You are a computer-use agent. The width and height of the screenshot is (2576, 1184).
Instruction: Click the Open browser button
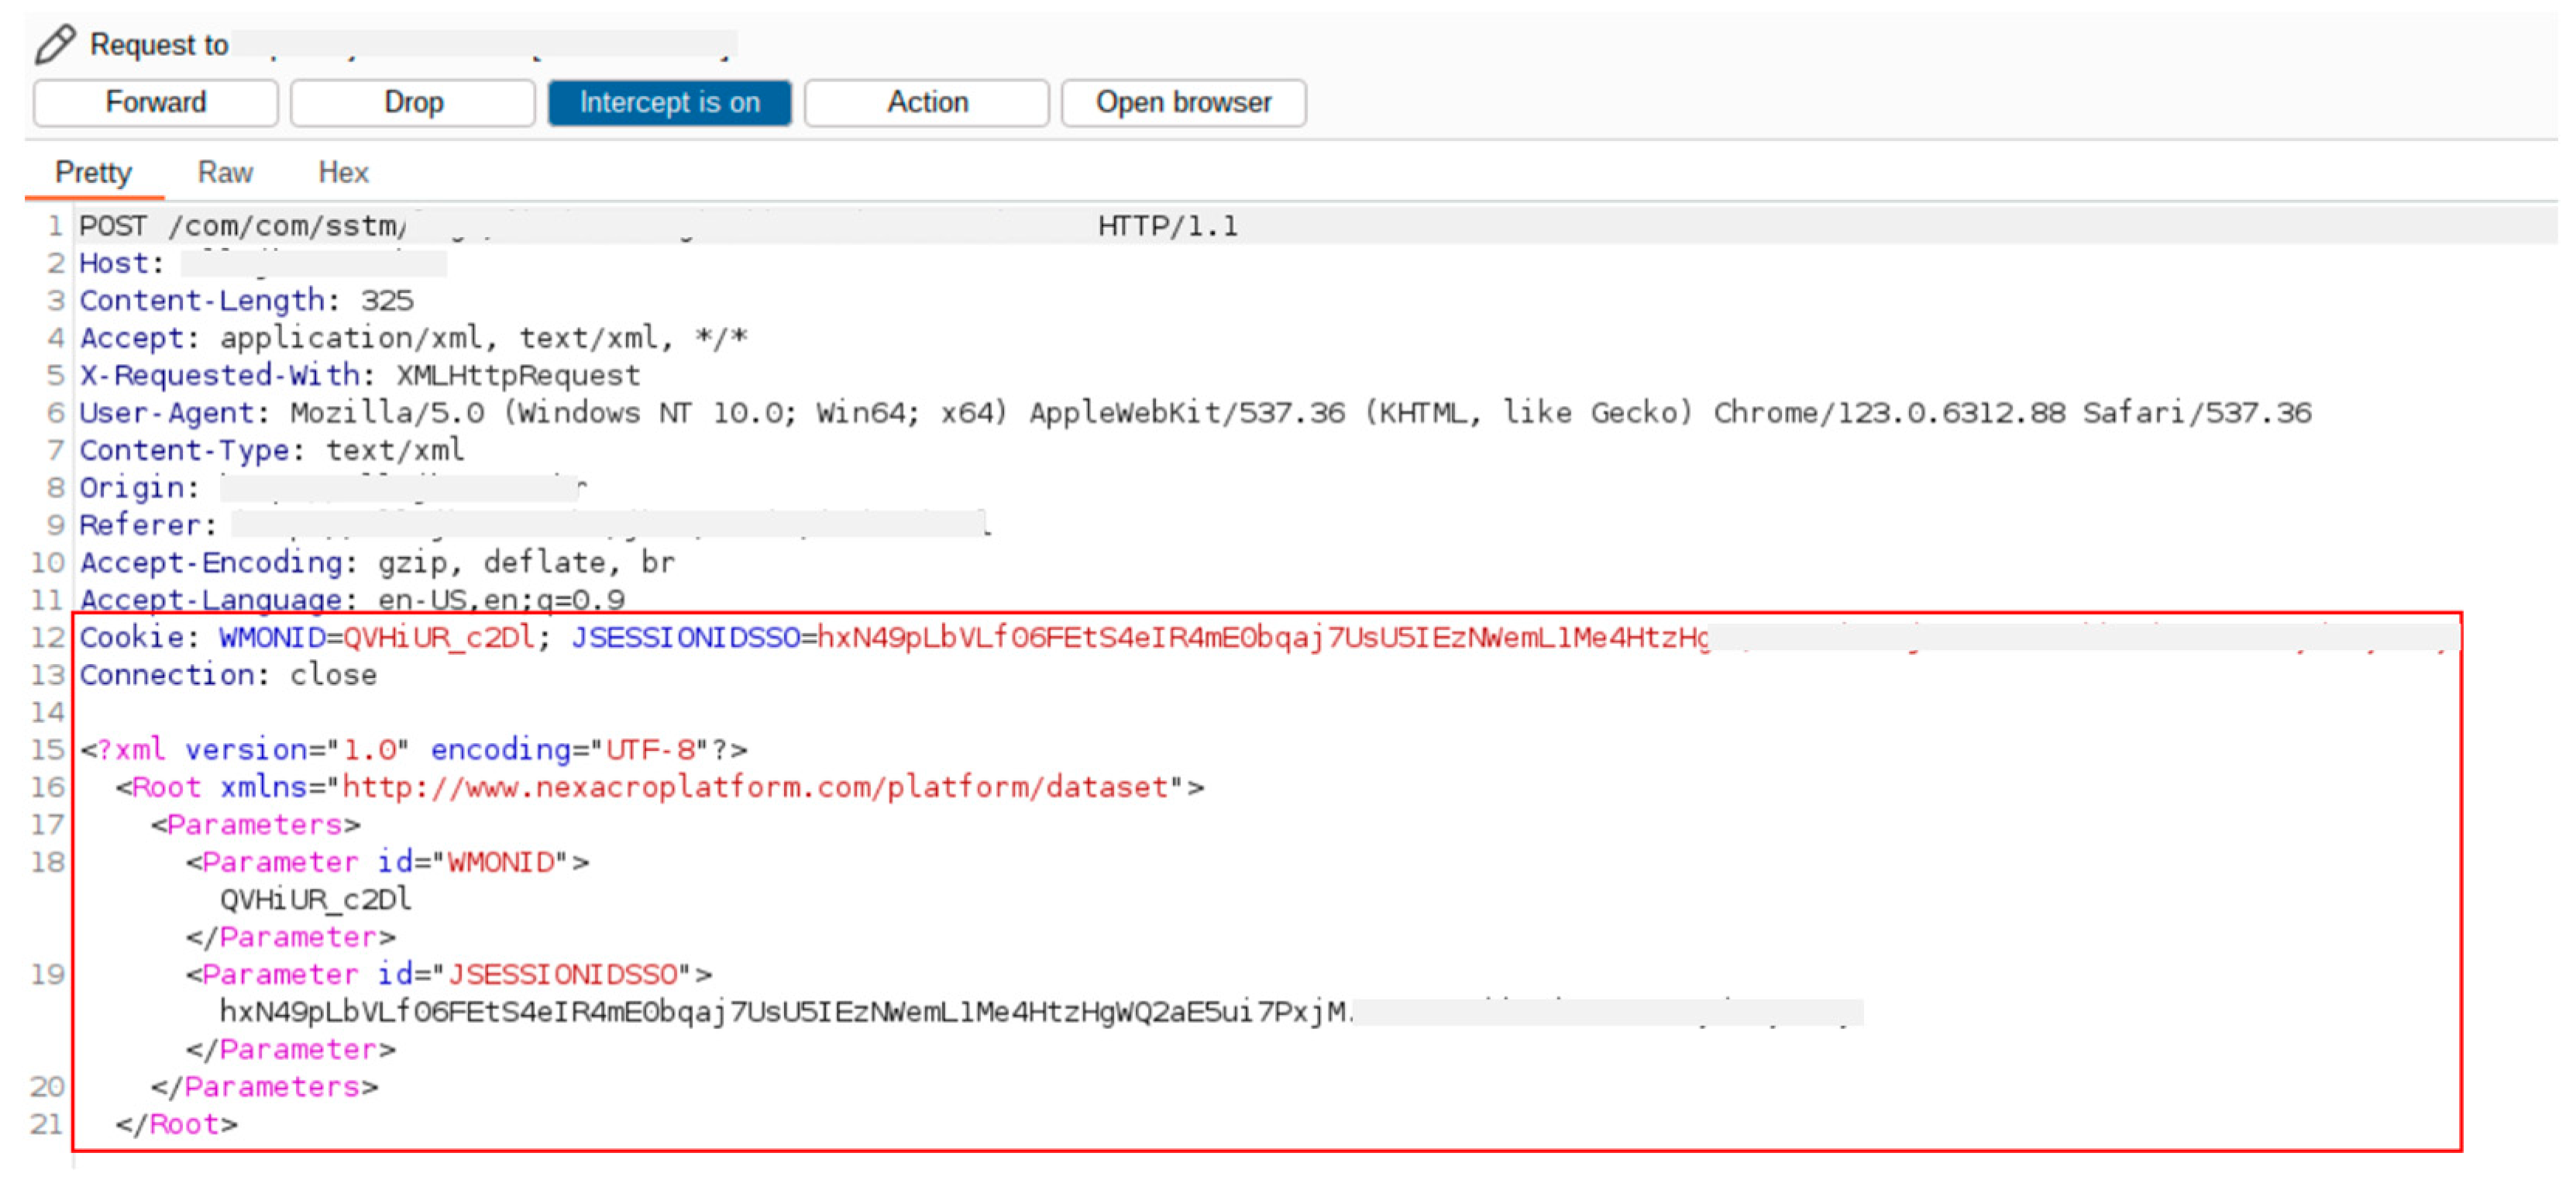pyautogui.click(x=1182, y=103)
